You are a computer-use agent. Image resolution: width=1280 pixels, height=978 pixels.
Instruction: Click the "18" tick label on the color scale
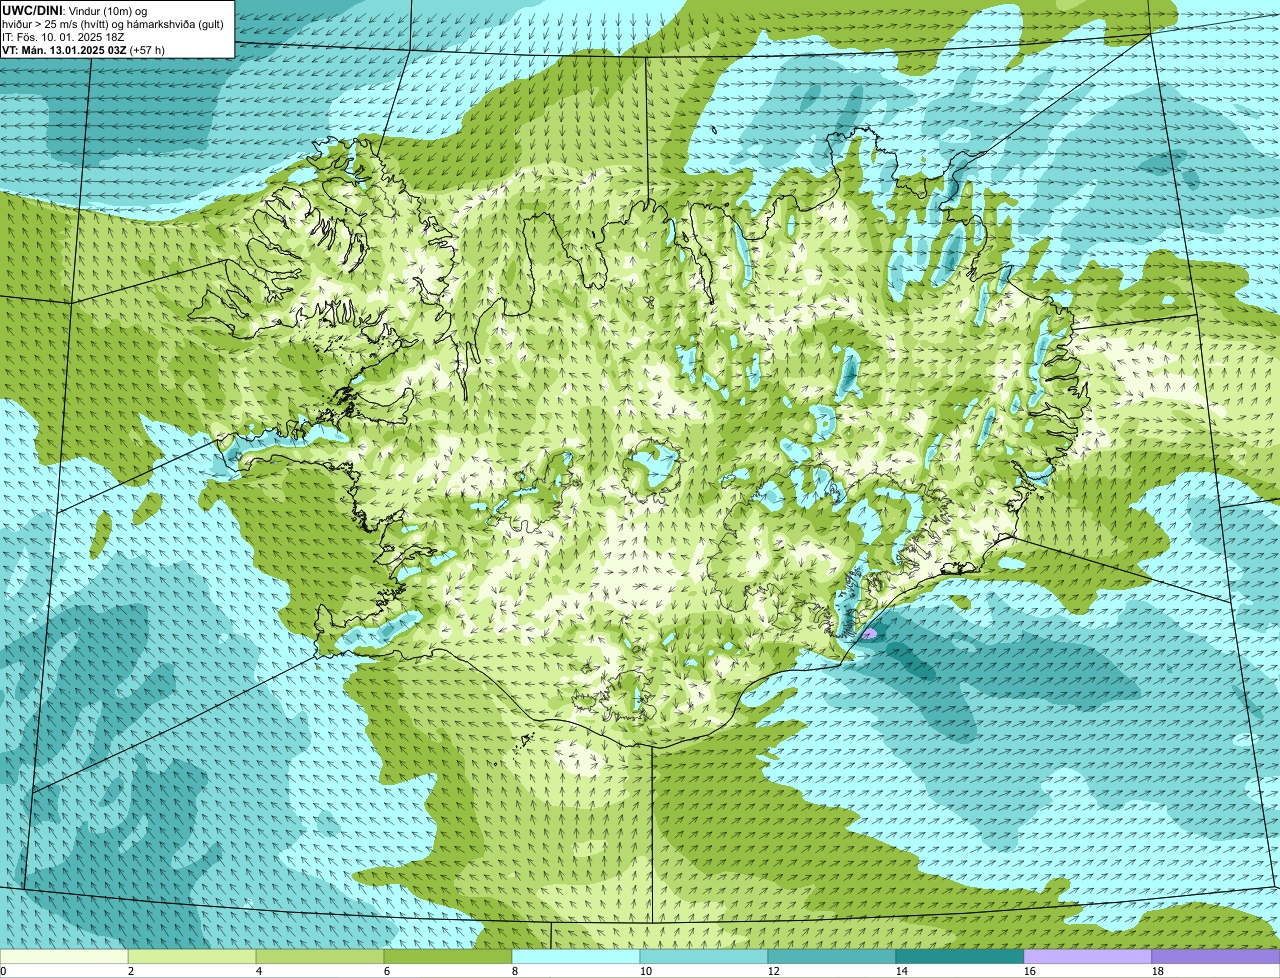point(1158,971)
